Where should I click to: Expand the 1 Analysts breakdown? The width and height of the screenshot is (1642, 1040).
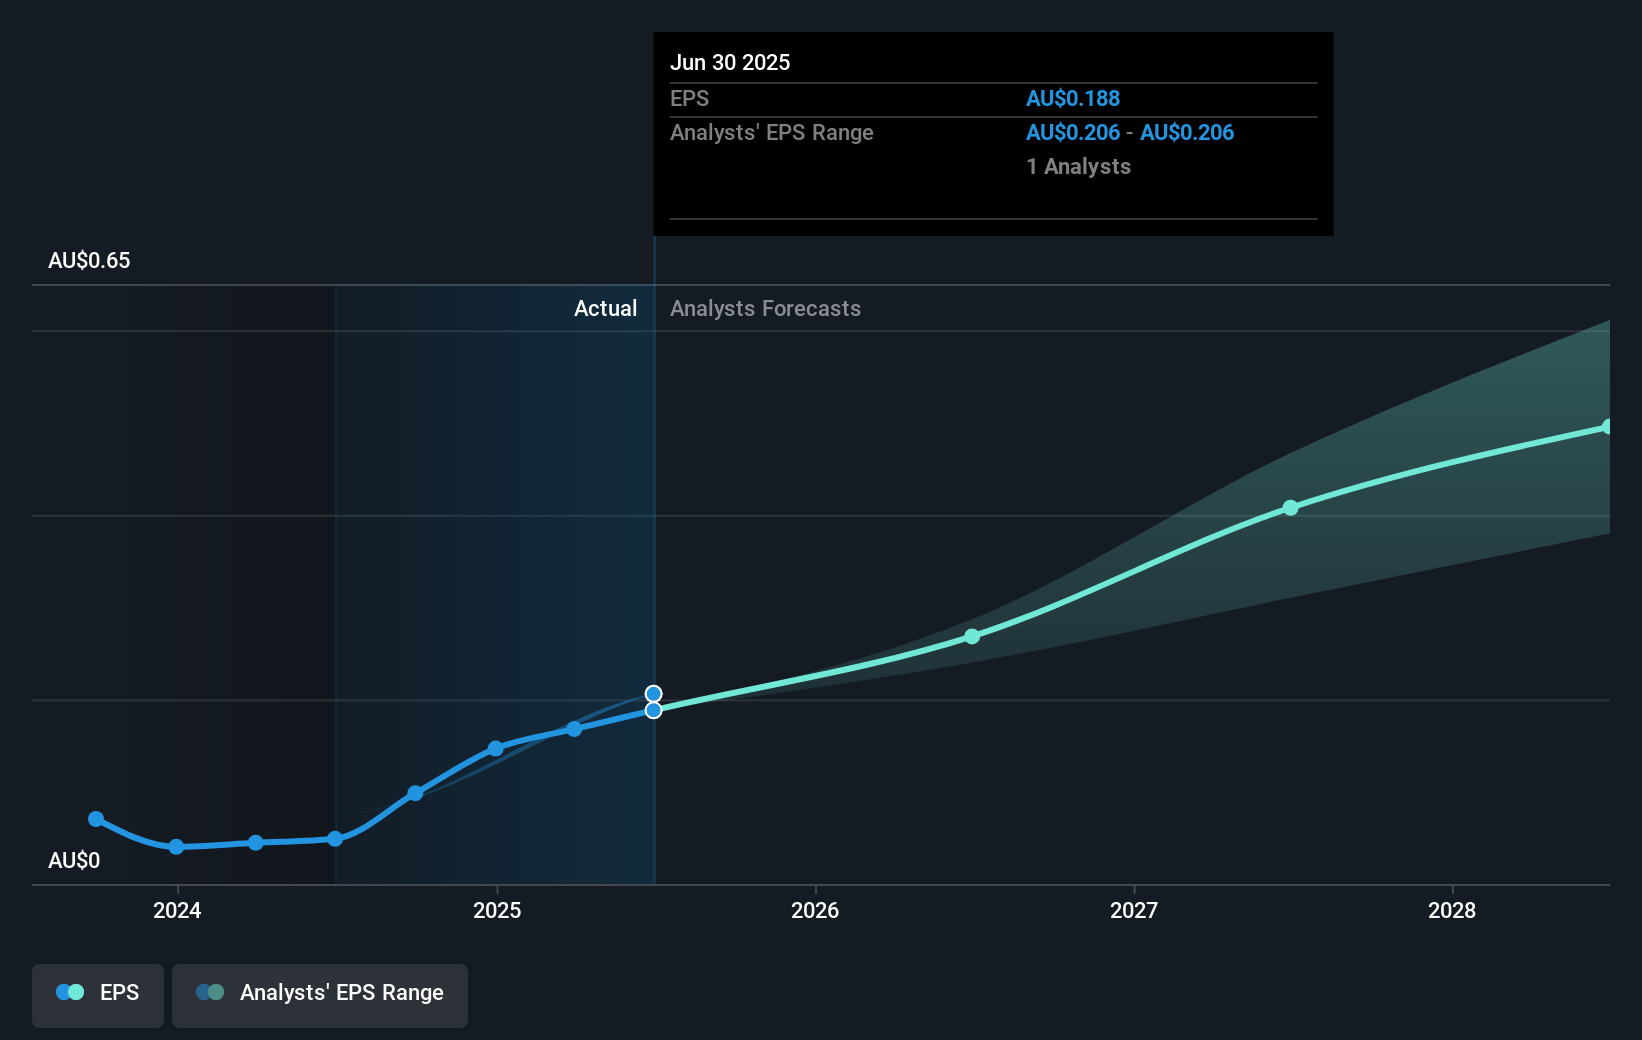tap(1078, 167)
